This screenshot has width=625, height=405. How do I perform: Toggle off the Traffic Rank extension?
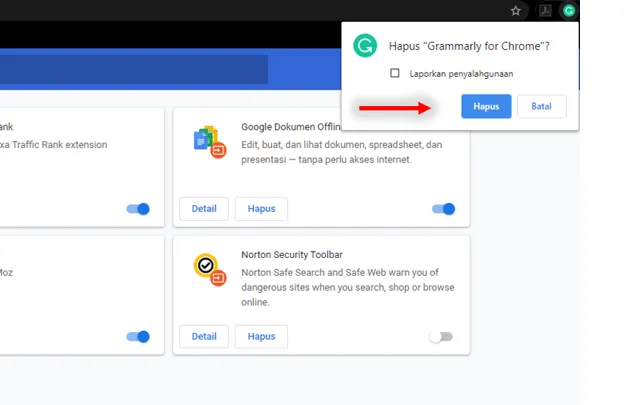click(138, 208)
